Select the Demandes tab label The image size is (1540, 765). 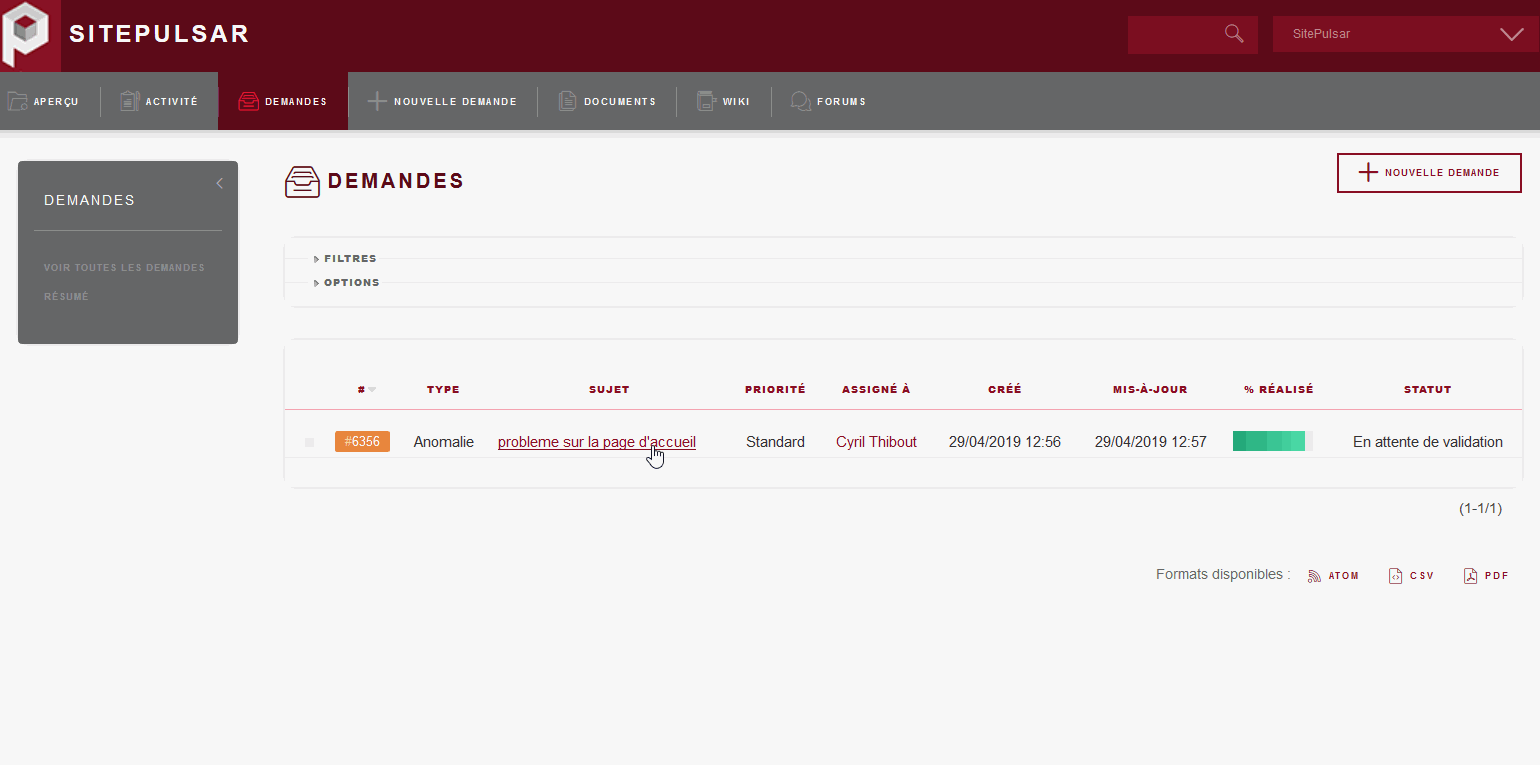(296, 102)
